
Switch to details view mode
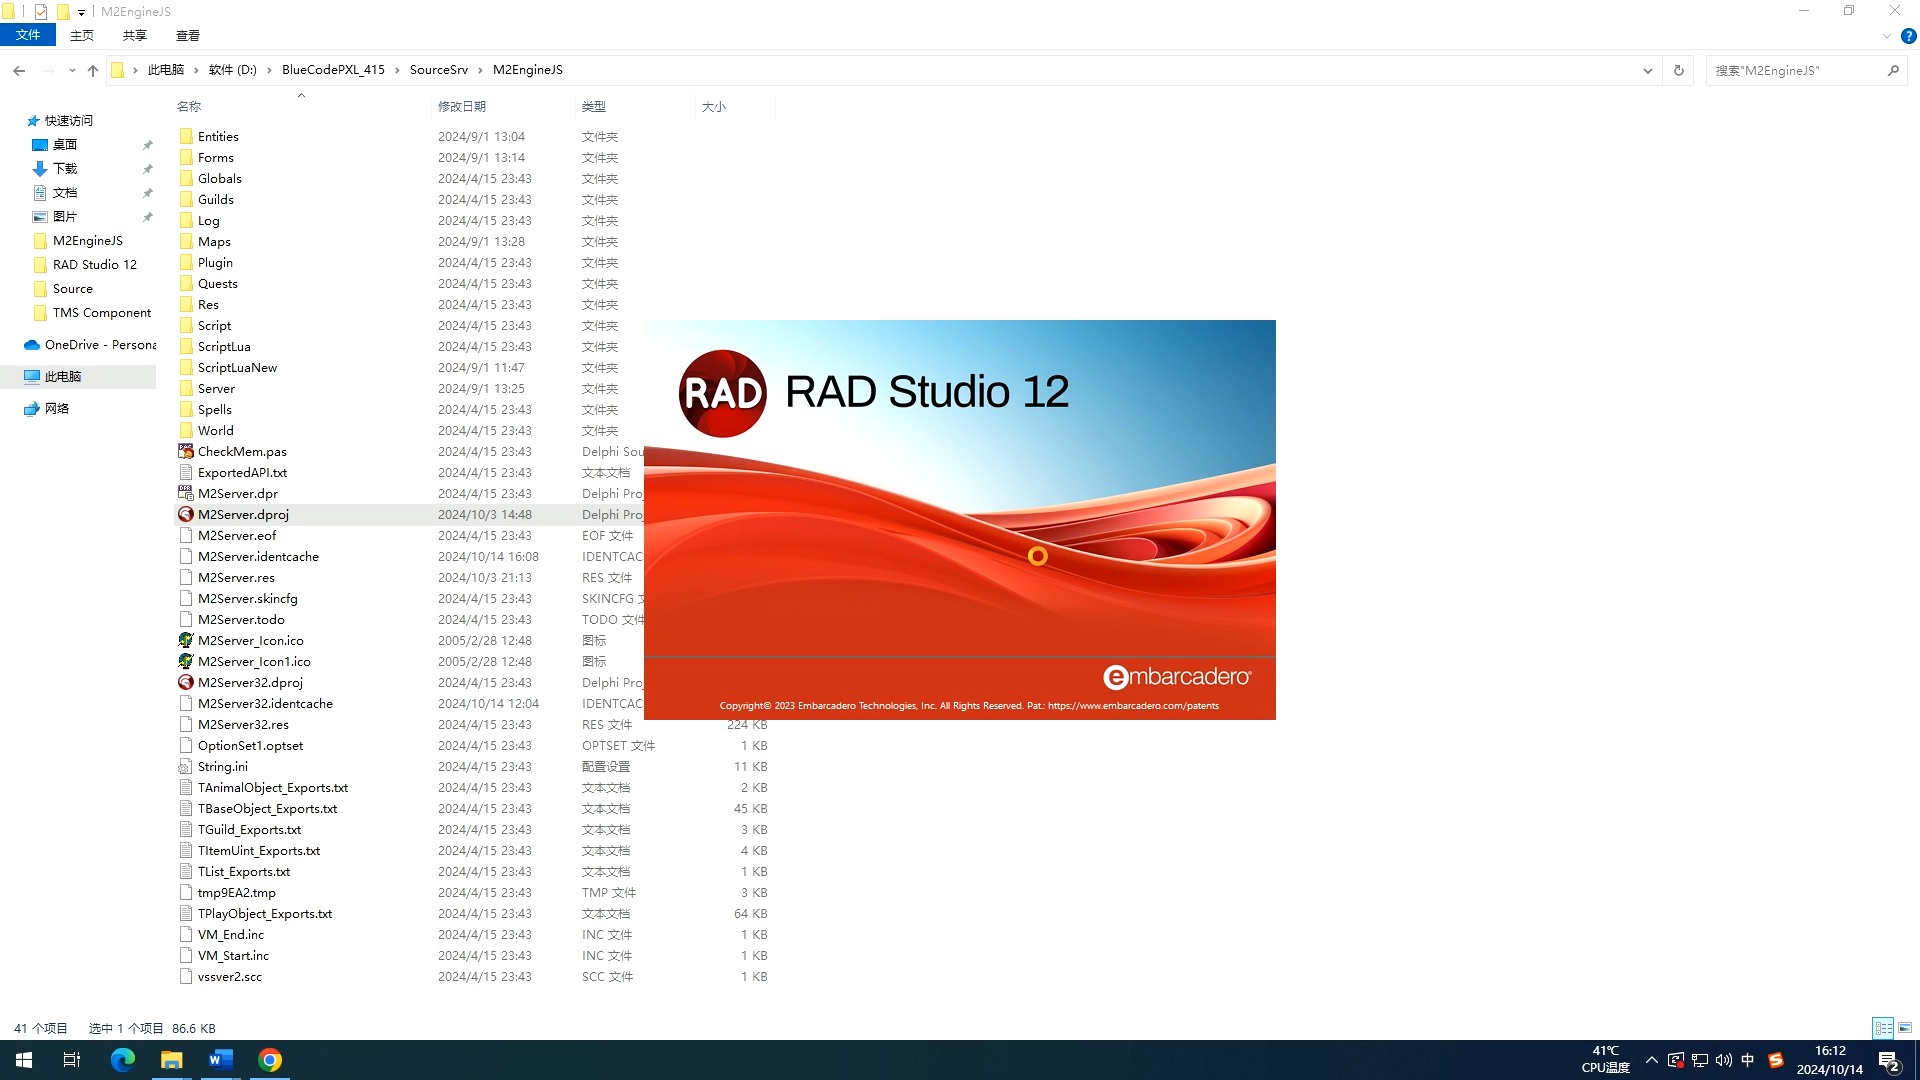coord(1883,1028)
